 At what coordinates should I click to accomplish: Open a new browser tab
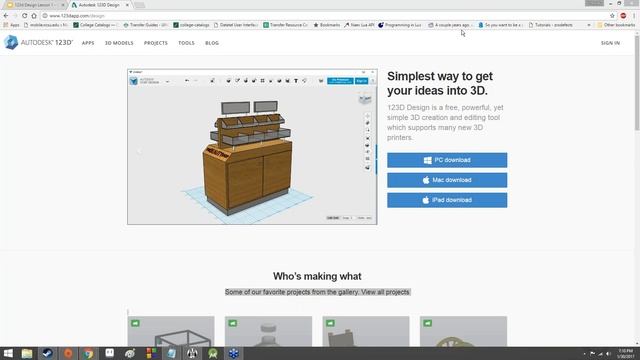(x=139, y=5)
